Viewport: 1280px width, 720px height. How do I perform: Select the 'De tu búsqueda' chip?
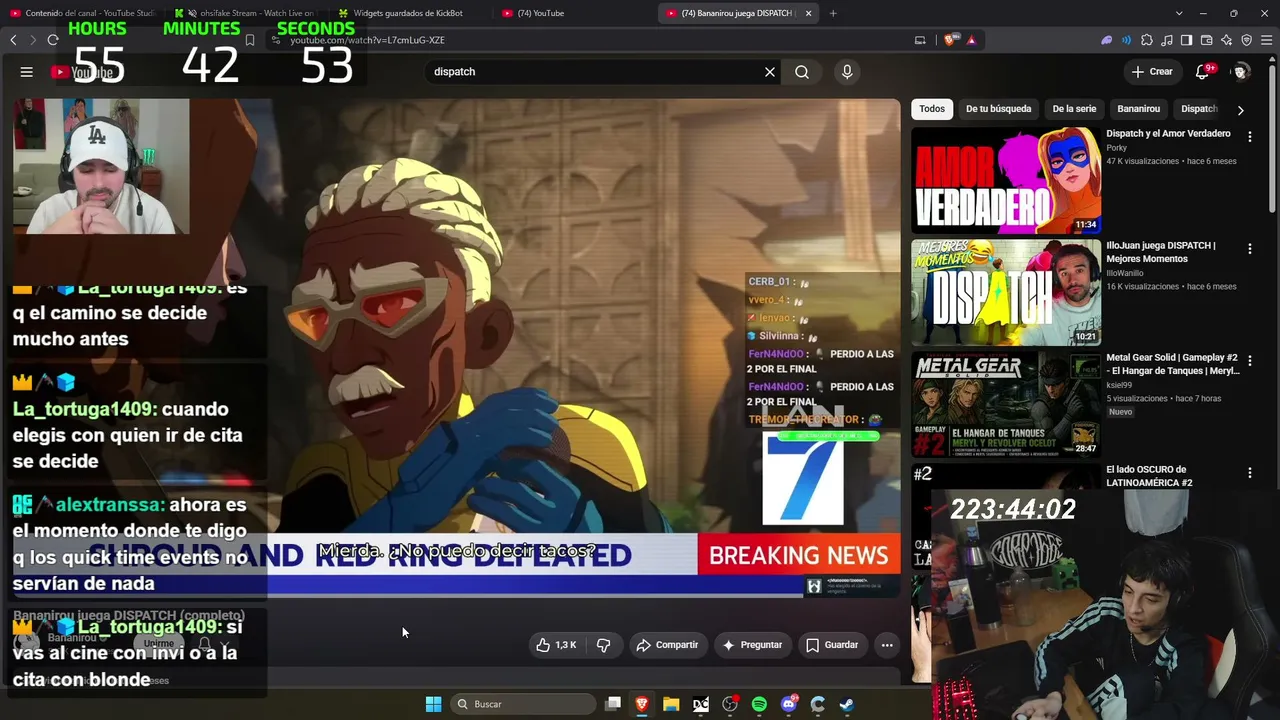(998, 109)
